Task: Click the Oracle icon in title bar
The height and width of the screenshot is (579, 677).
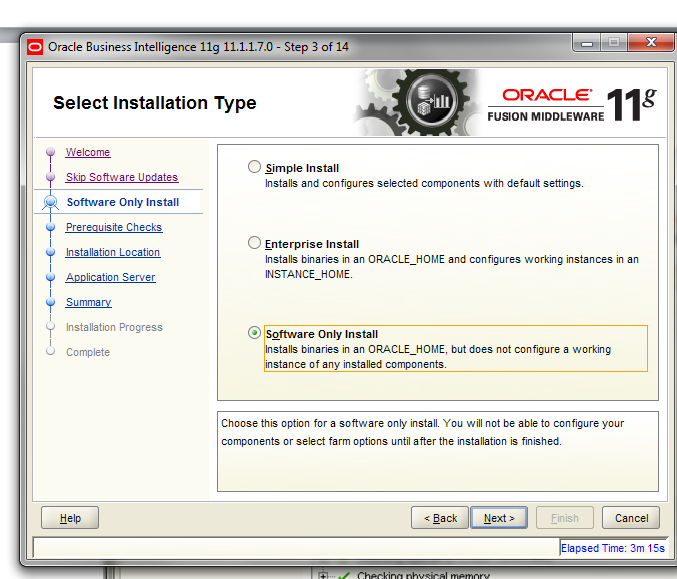Action: coord(35,47)
